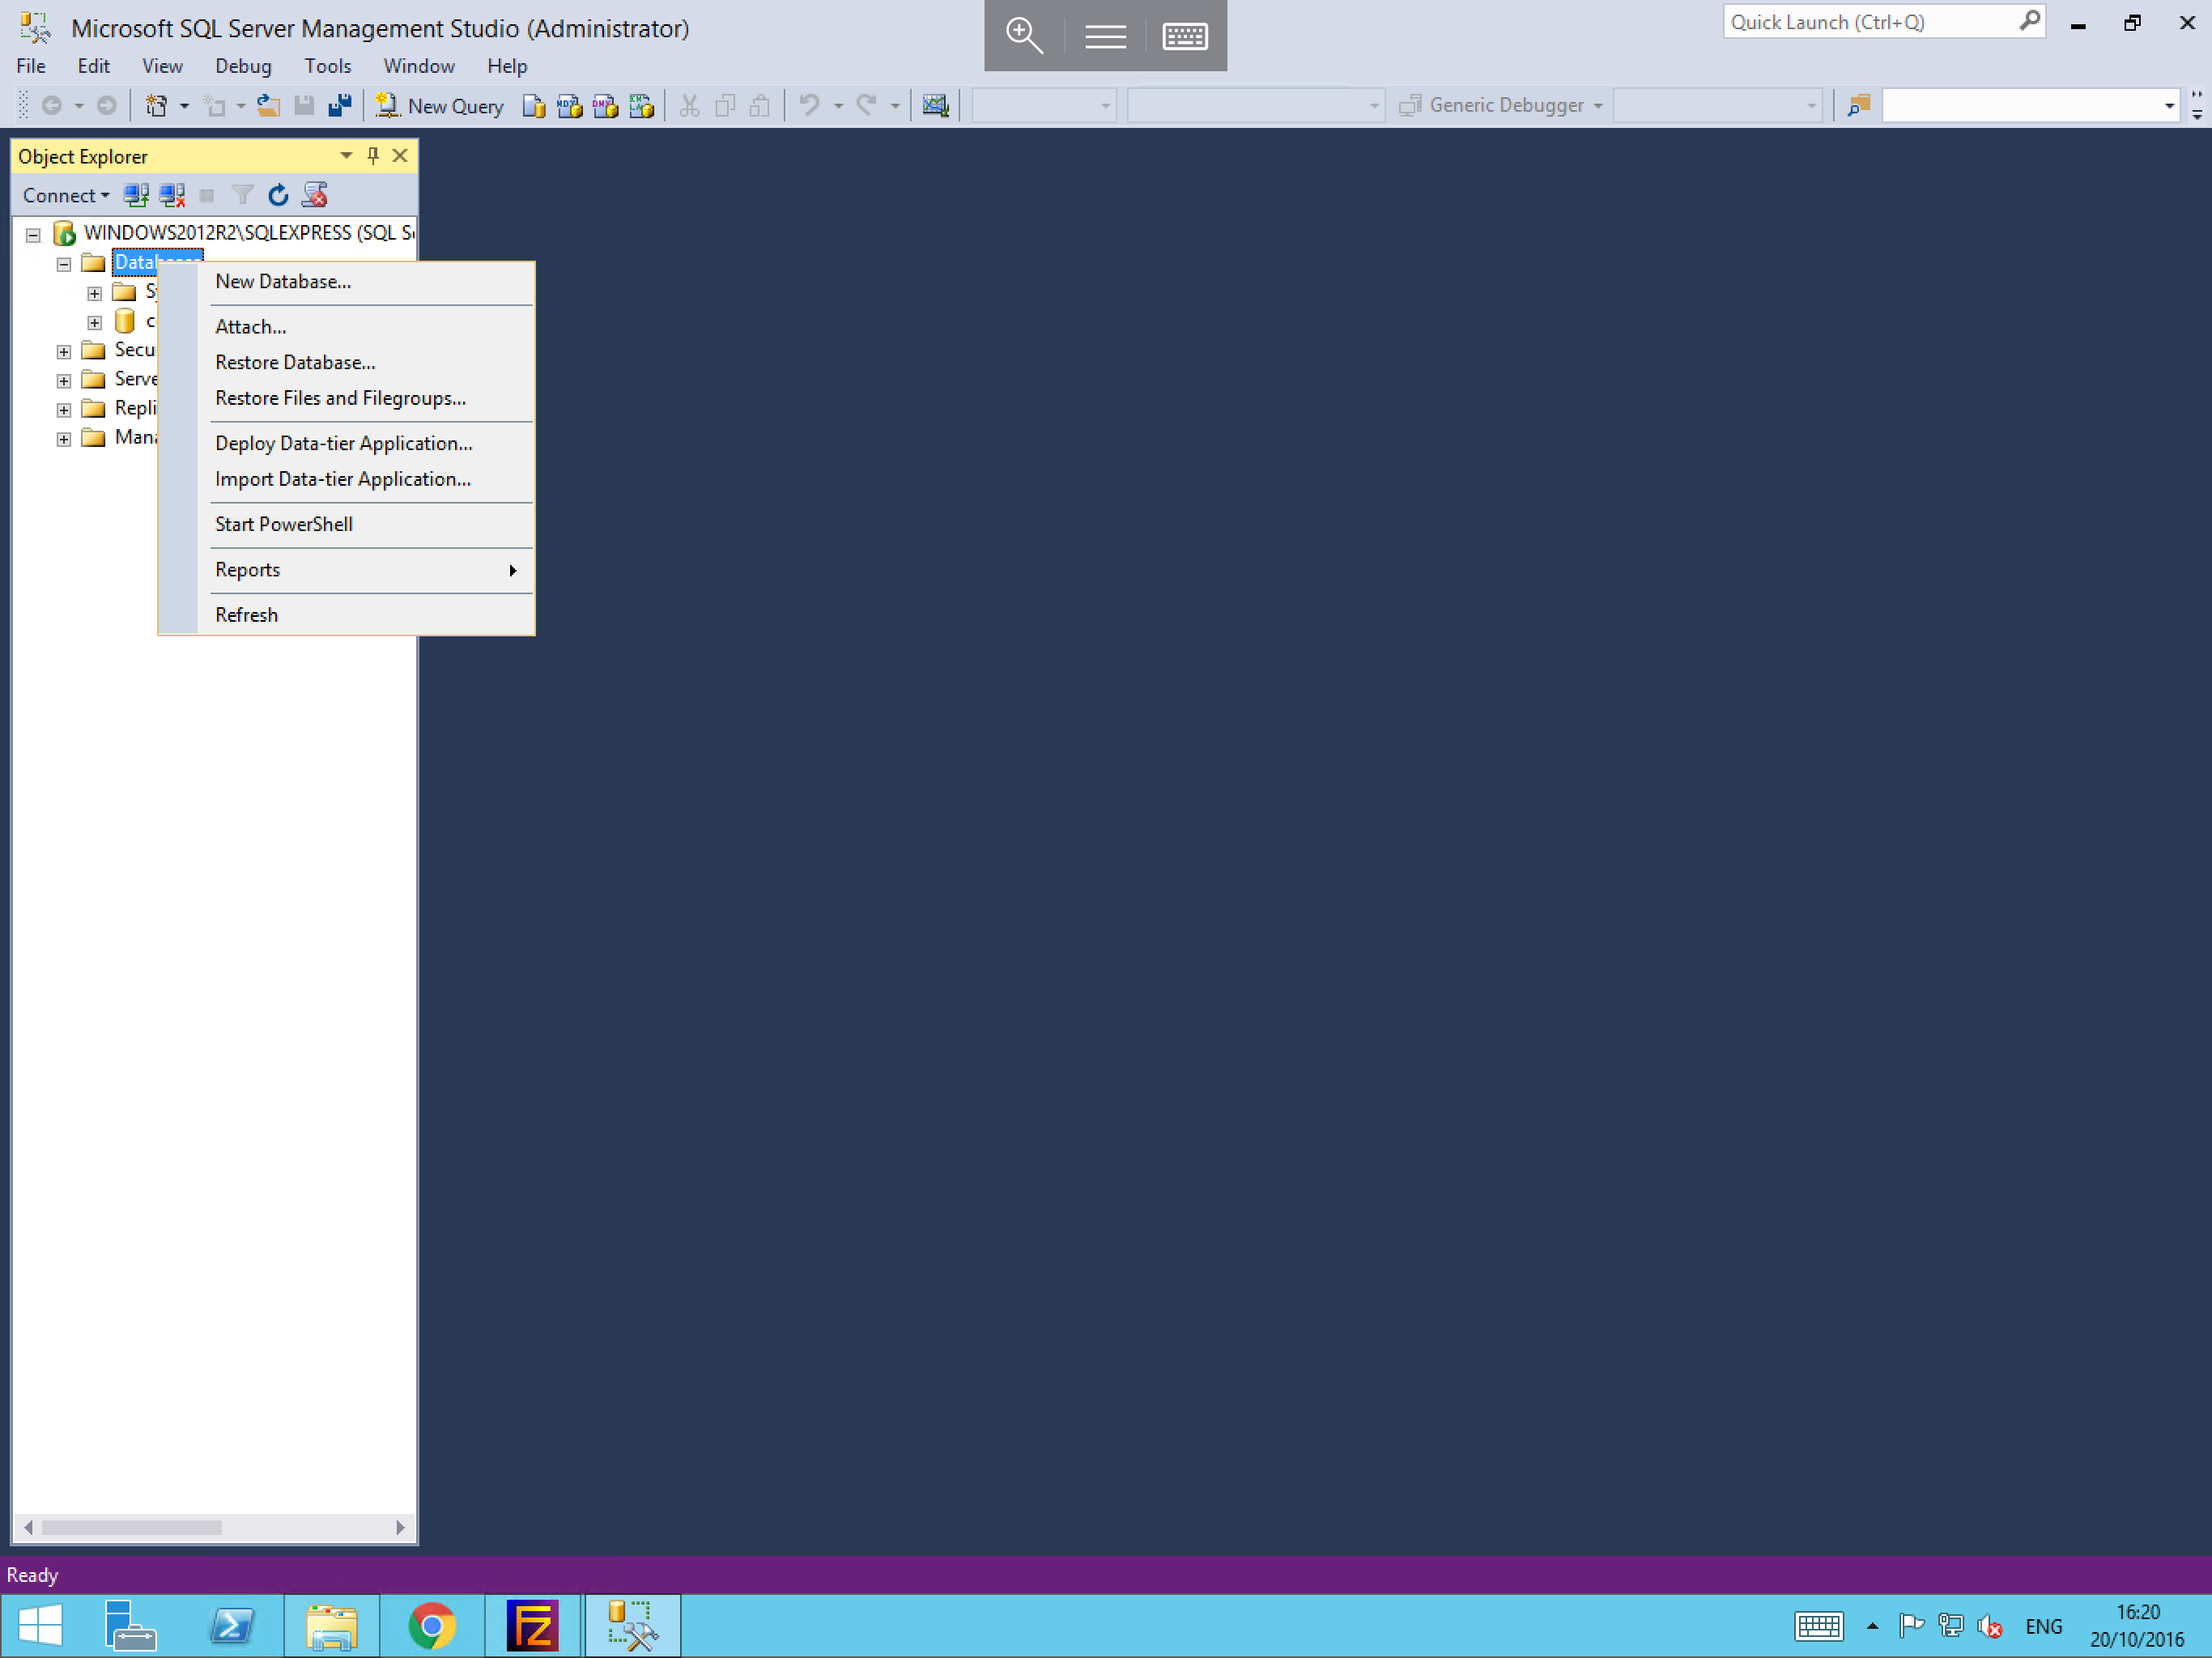
Task: Click the SQLEXPRESS server node icon
Action: 64,233
